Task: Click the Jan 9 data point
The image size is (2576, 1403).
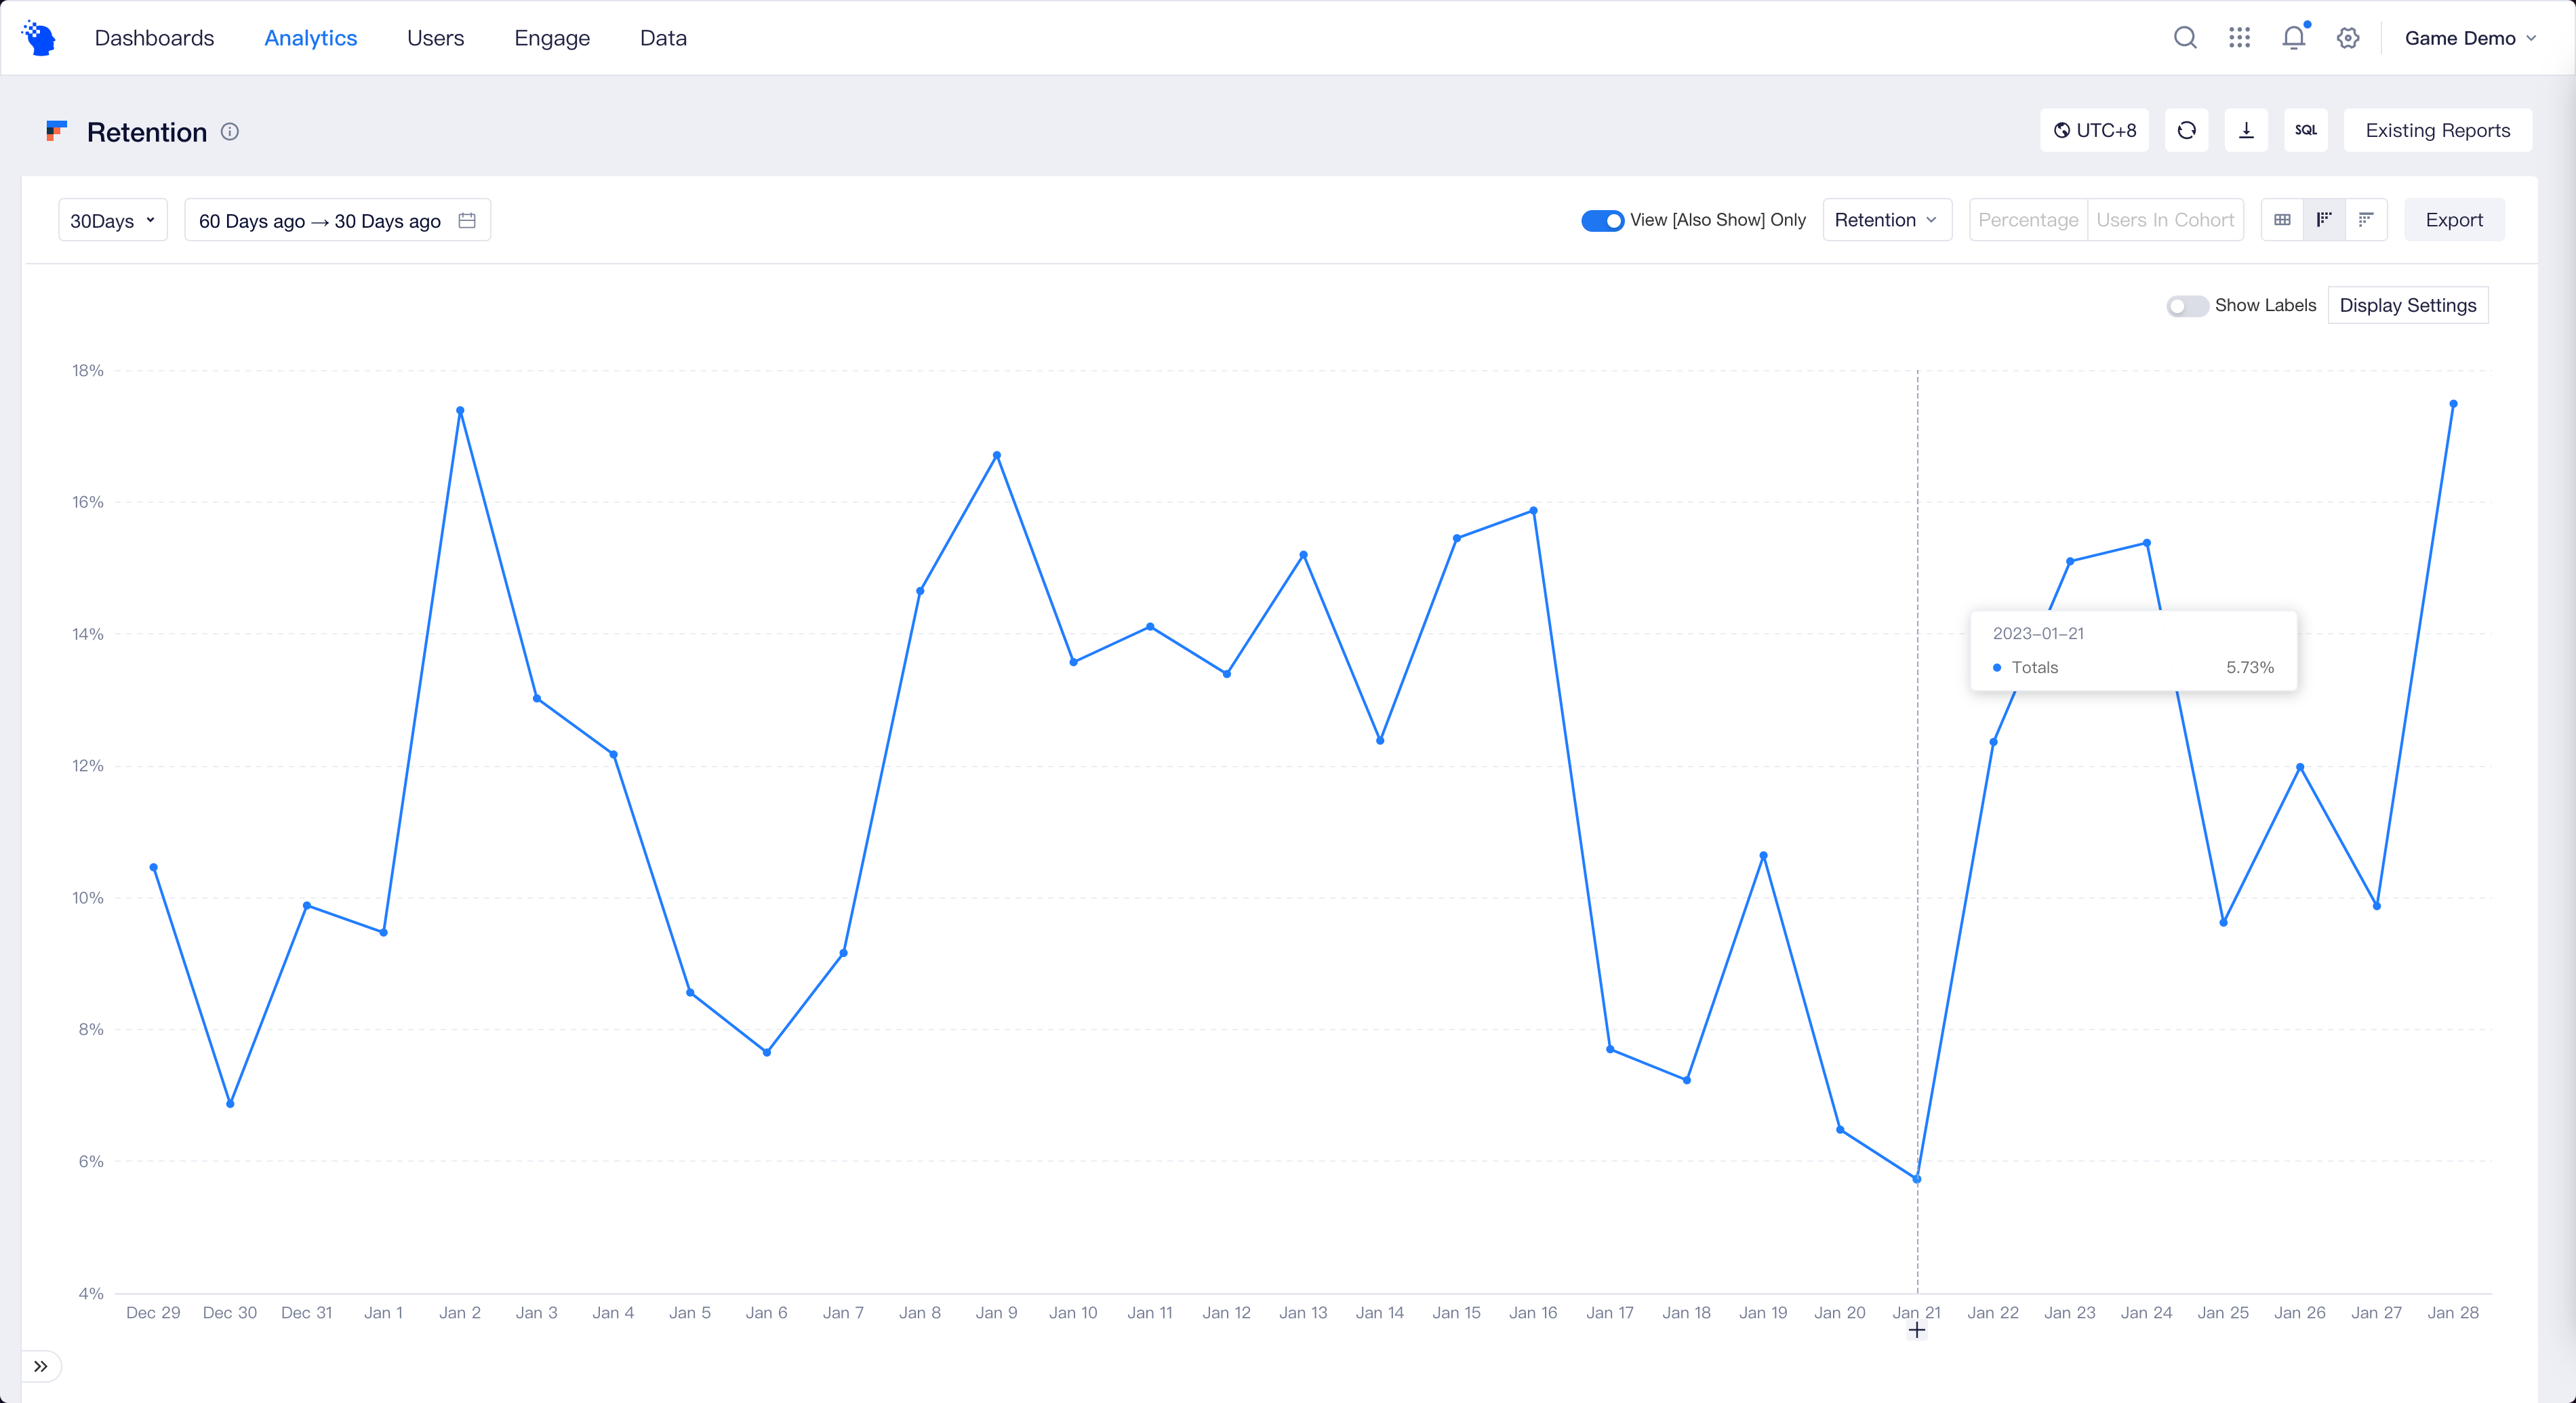Action: [997, 455]
